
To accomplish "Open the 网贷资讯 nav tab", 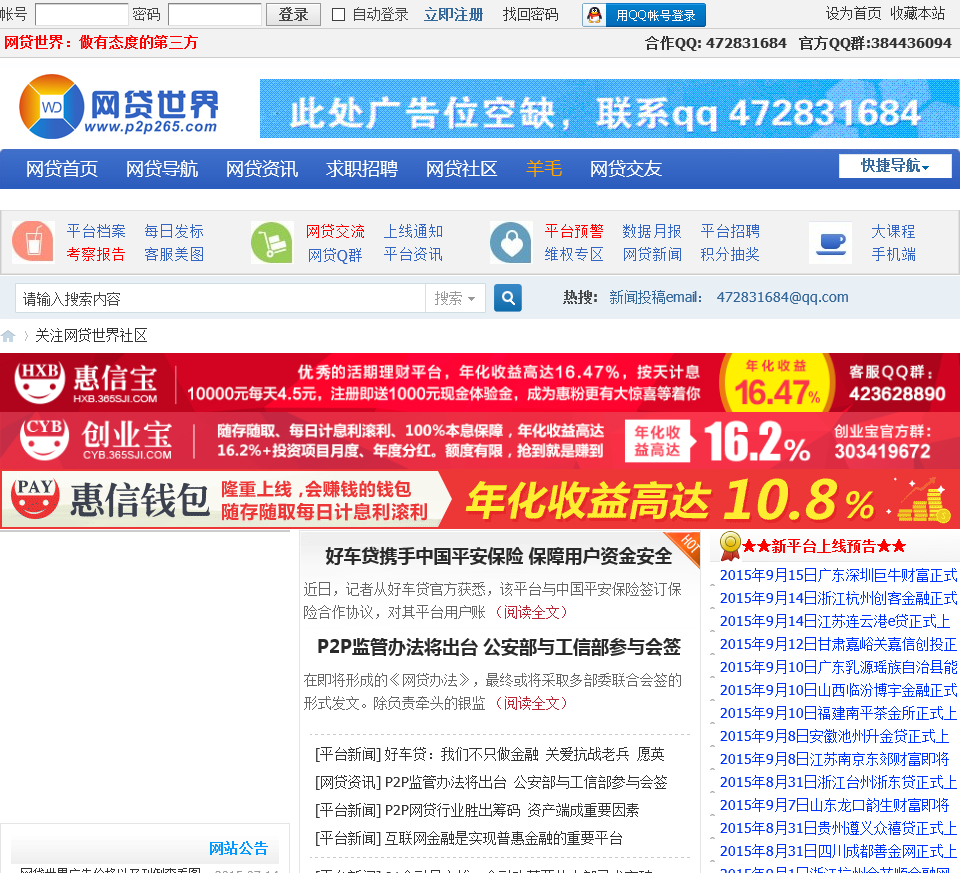I will (x=261, y=169).
